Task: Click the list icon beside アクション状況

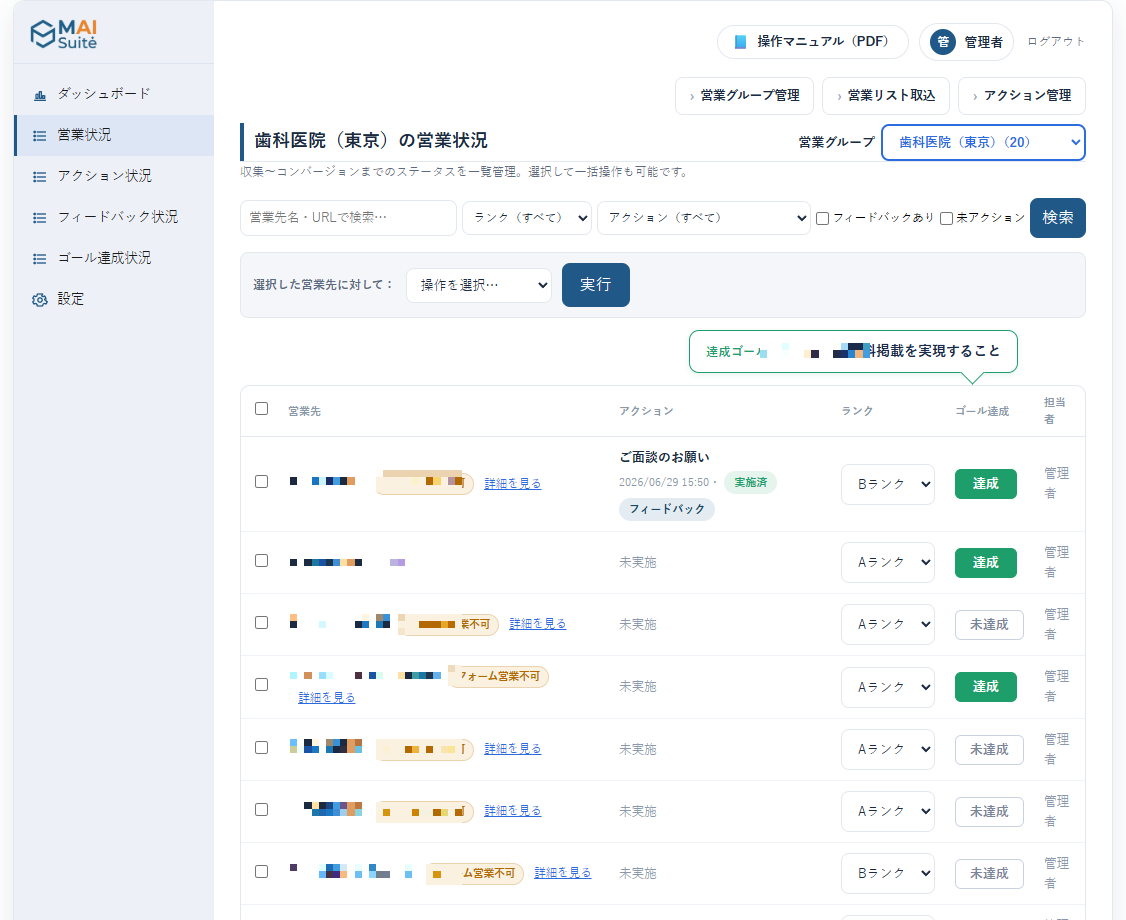Action: click(x=39, y=177)
